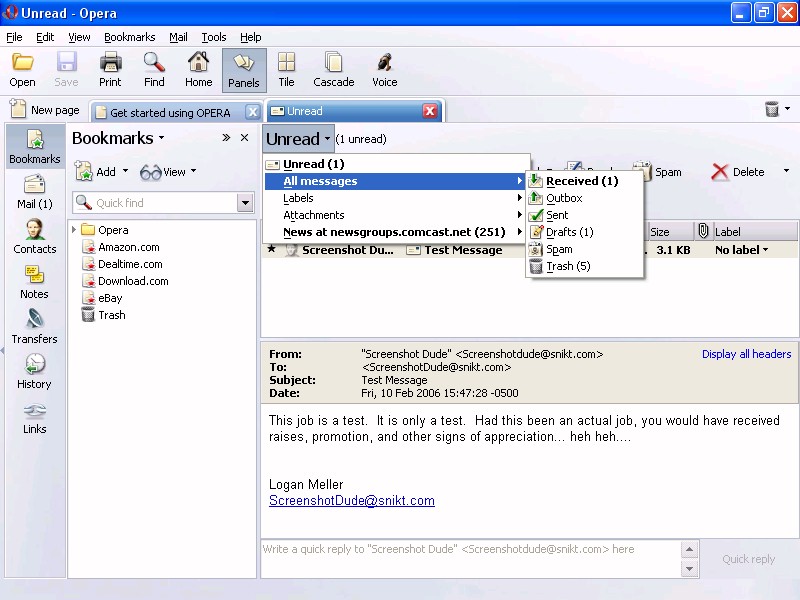Open the ScreenshotDude@snikt.com email link
This screenshot has width=800, height=600.
(351, 501)
